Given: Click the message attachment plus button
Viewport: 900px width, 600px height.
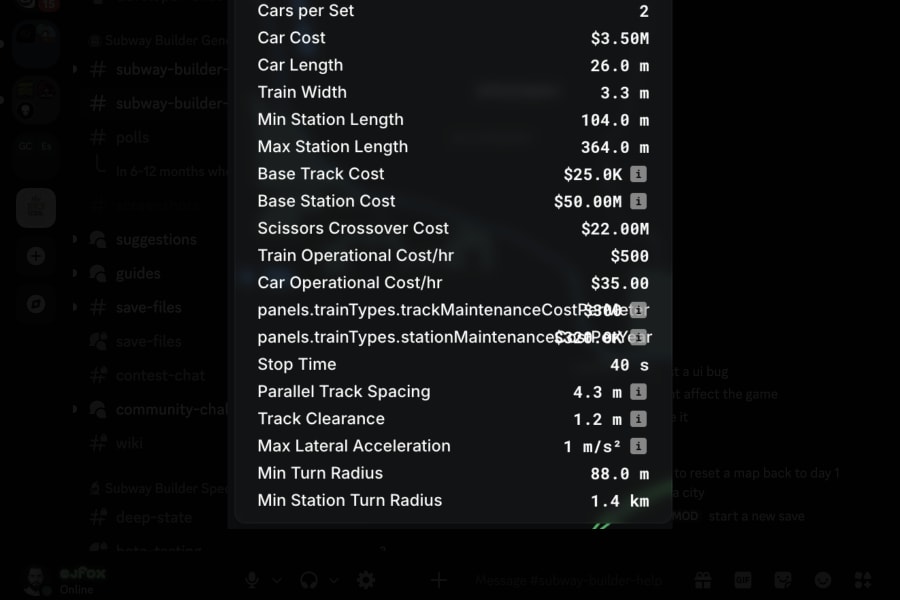Looking at the screenshot, I should coord(439,580).
